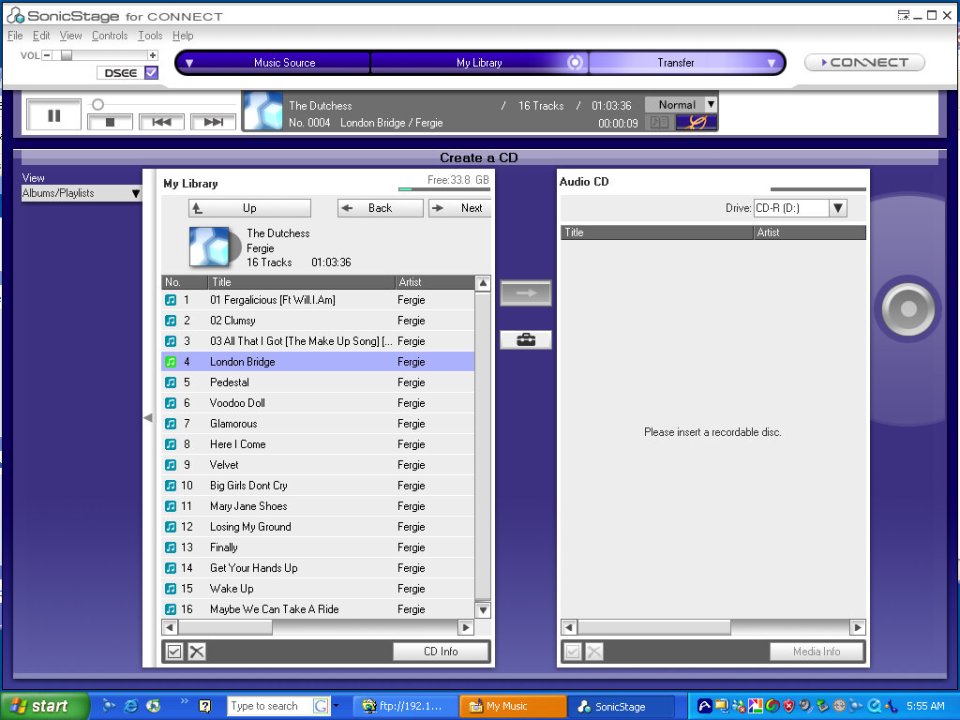Open the toolbox transfer settings icon
Screen dimensions: 960x720
click(x=526, y=340)
